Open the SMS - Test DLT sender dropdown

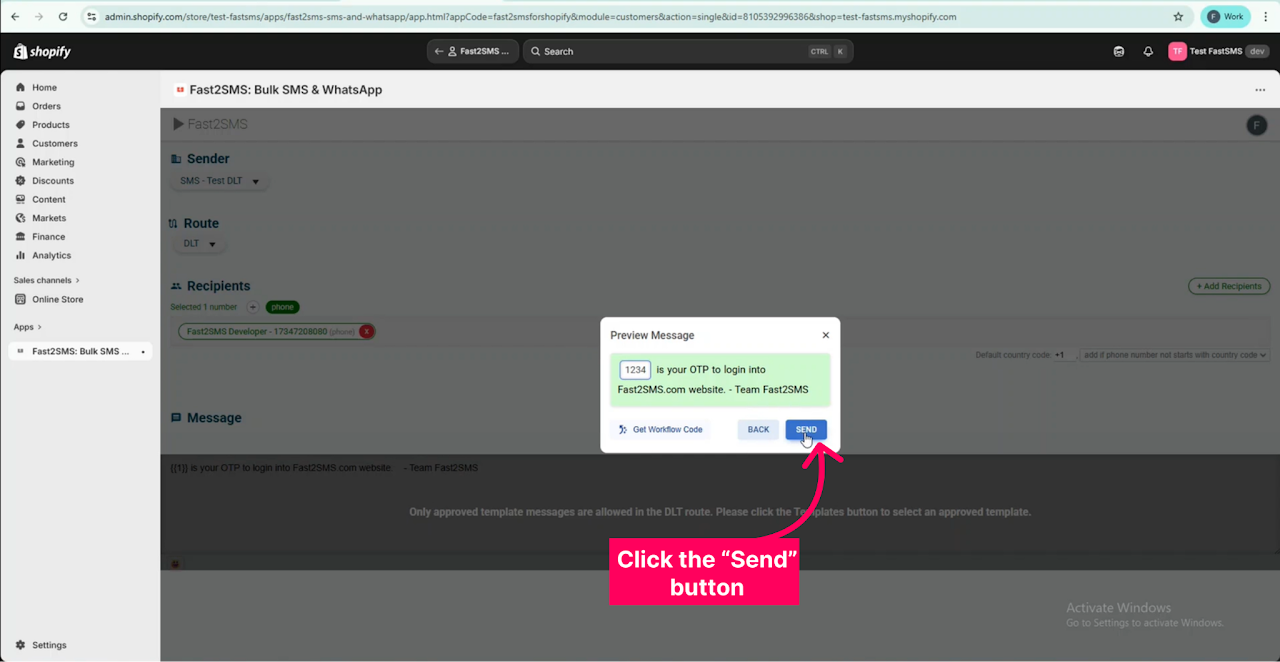coord(219,181)
